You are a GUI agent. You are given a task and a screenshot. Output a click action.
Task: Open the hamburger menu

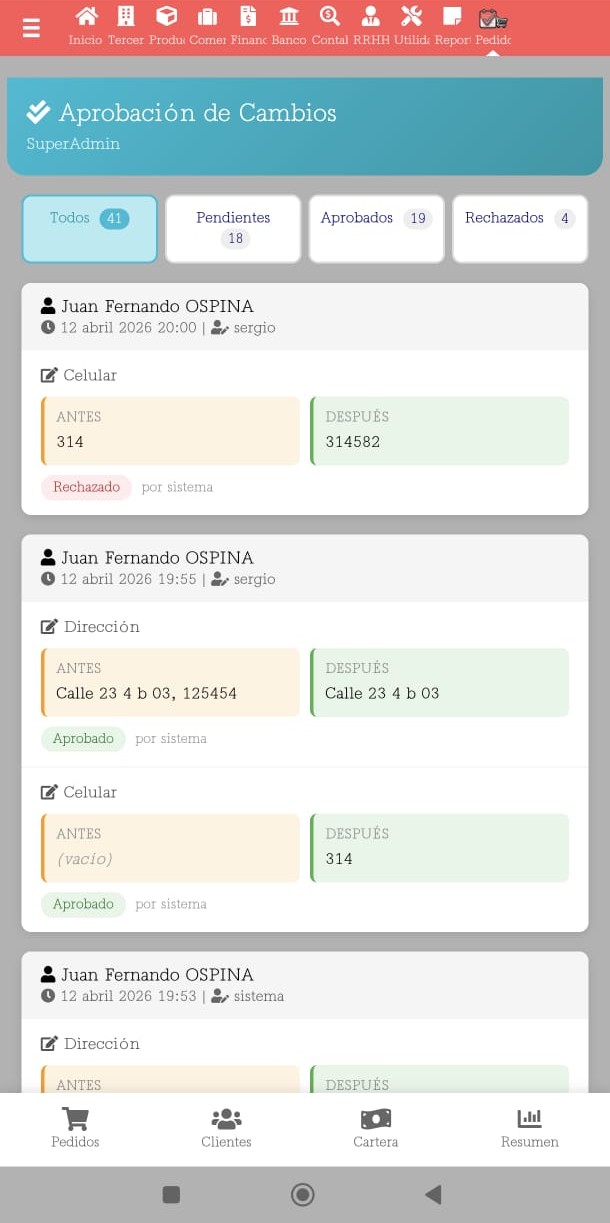pos(31,28)
